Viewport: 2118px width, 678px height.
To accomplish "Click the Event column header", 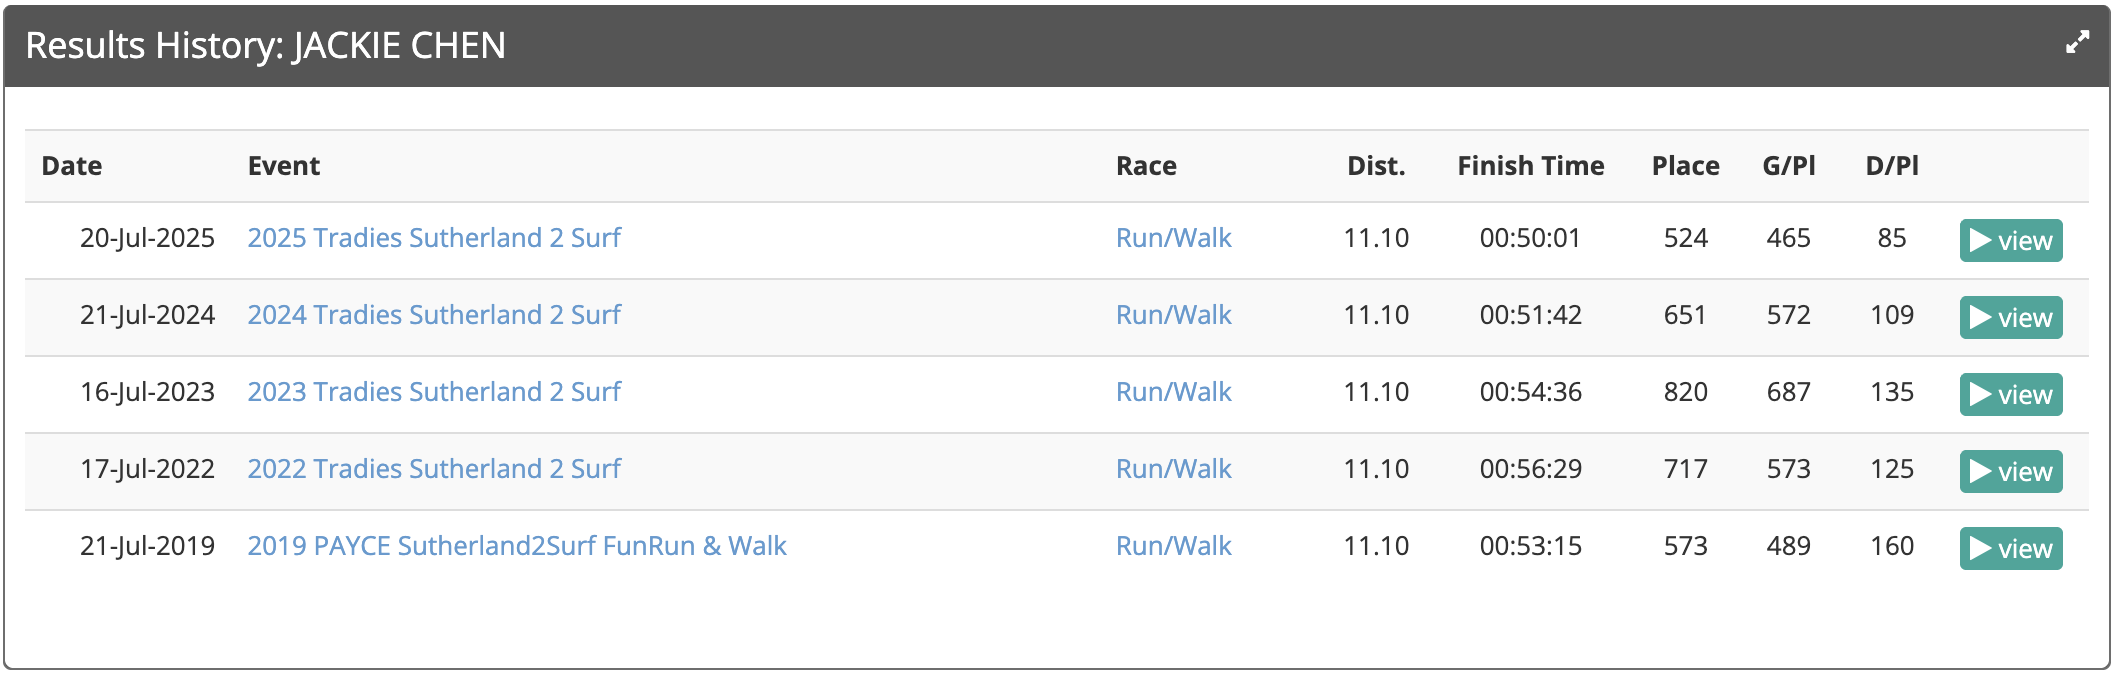I will point(284,166).
